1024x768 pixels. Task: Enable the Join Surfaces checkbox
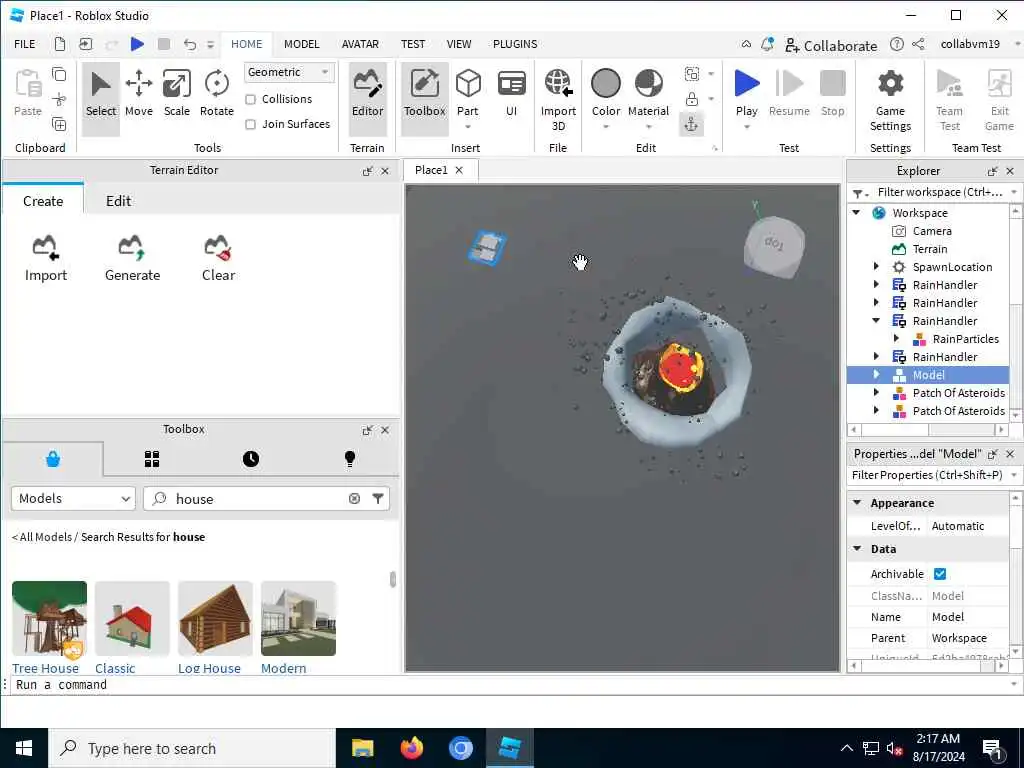250,124
